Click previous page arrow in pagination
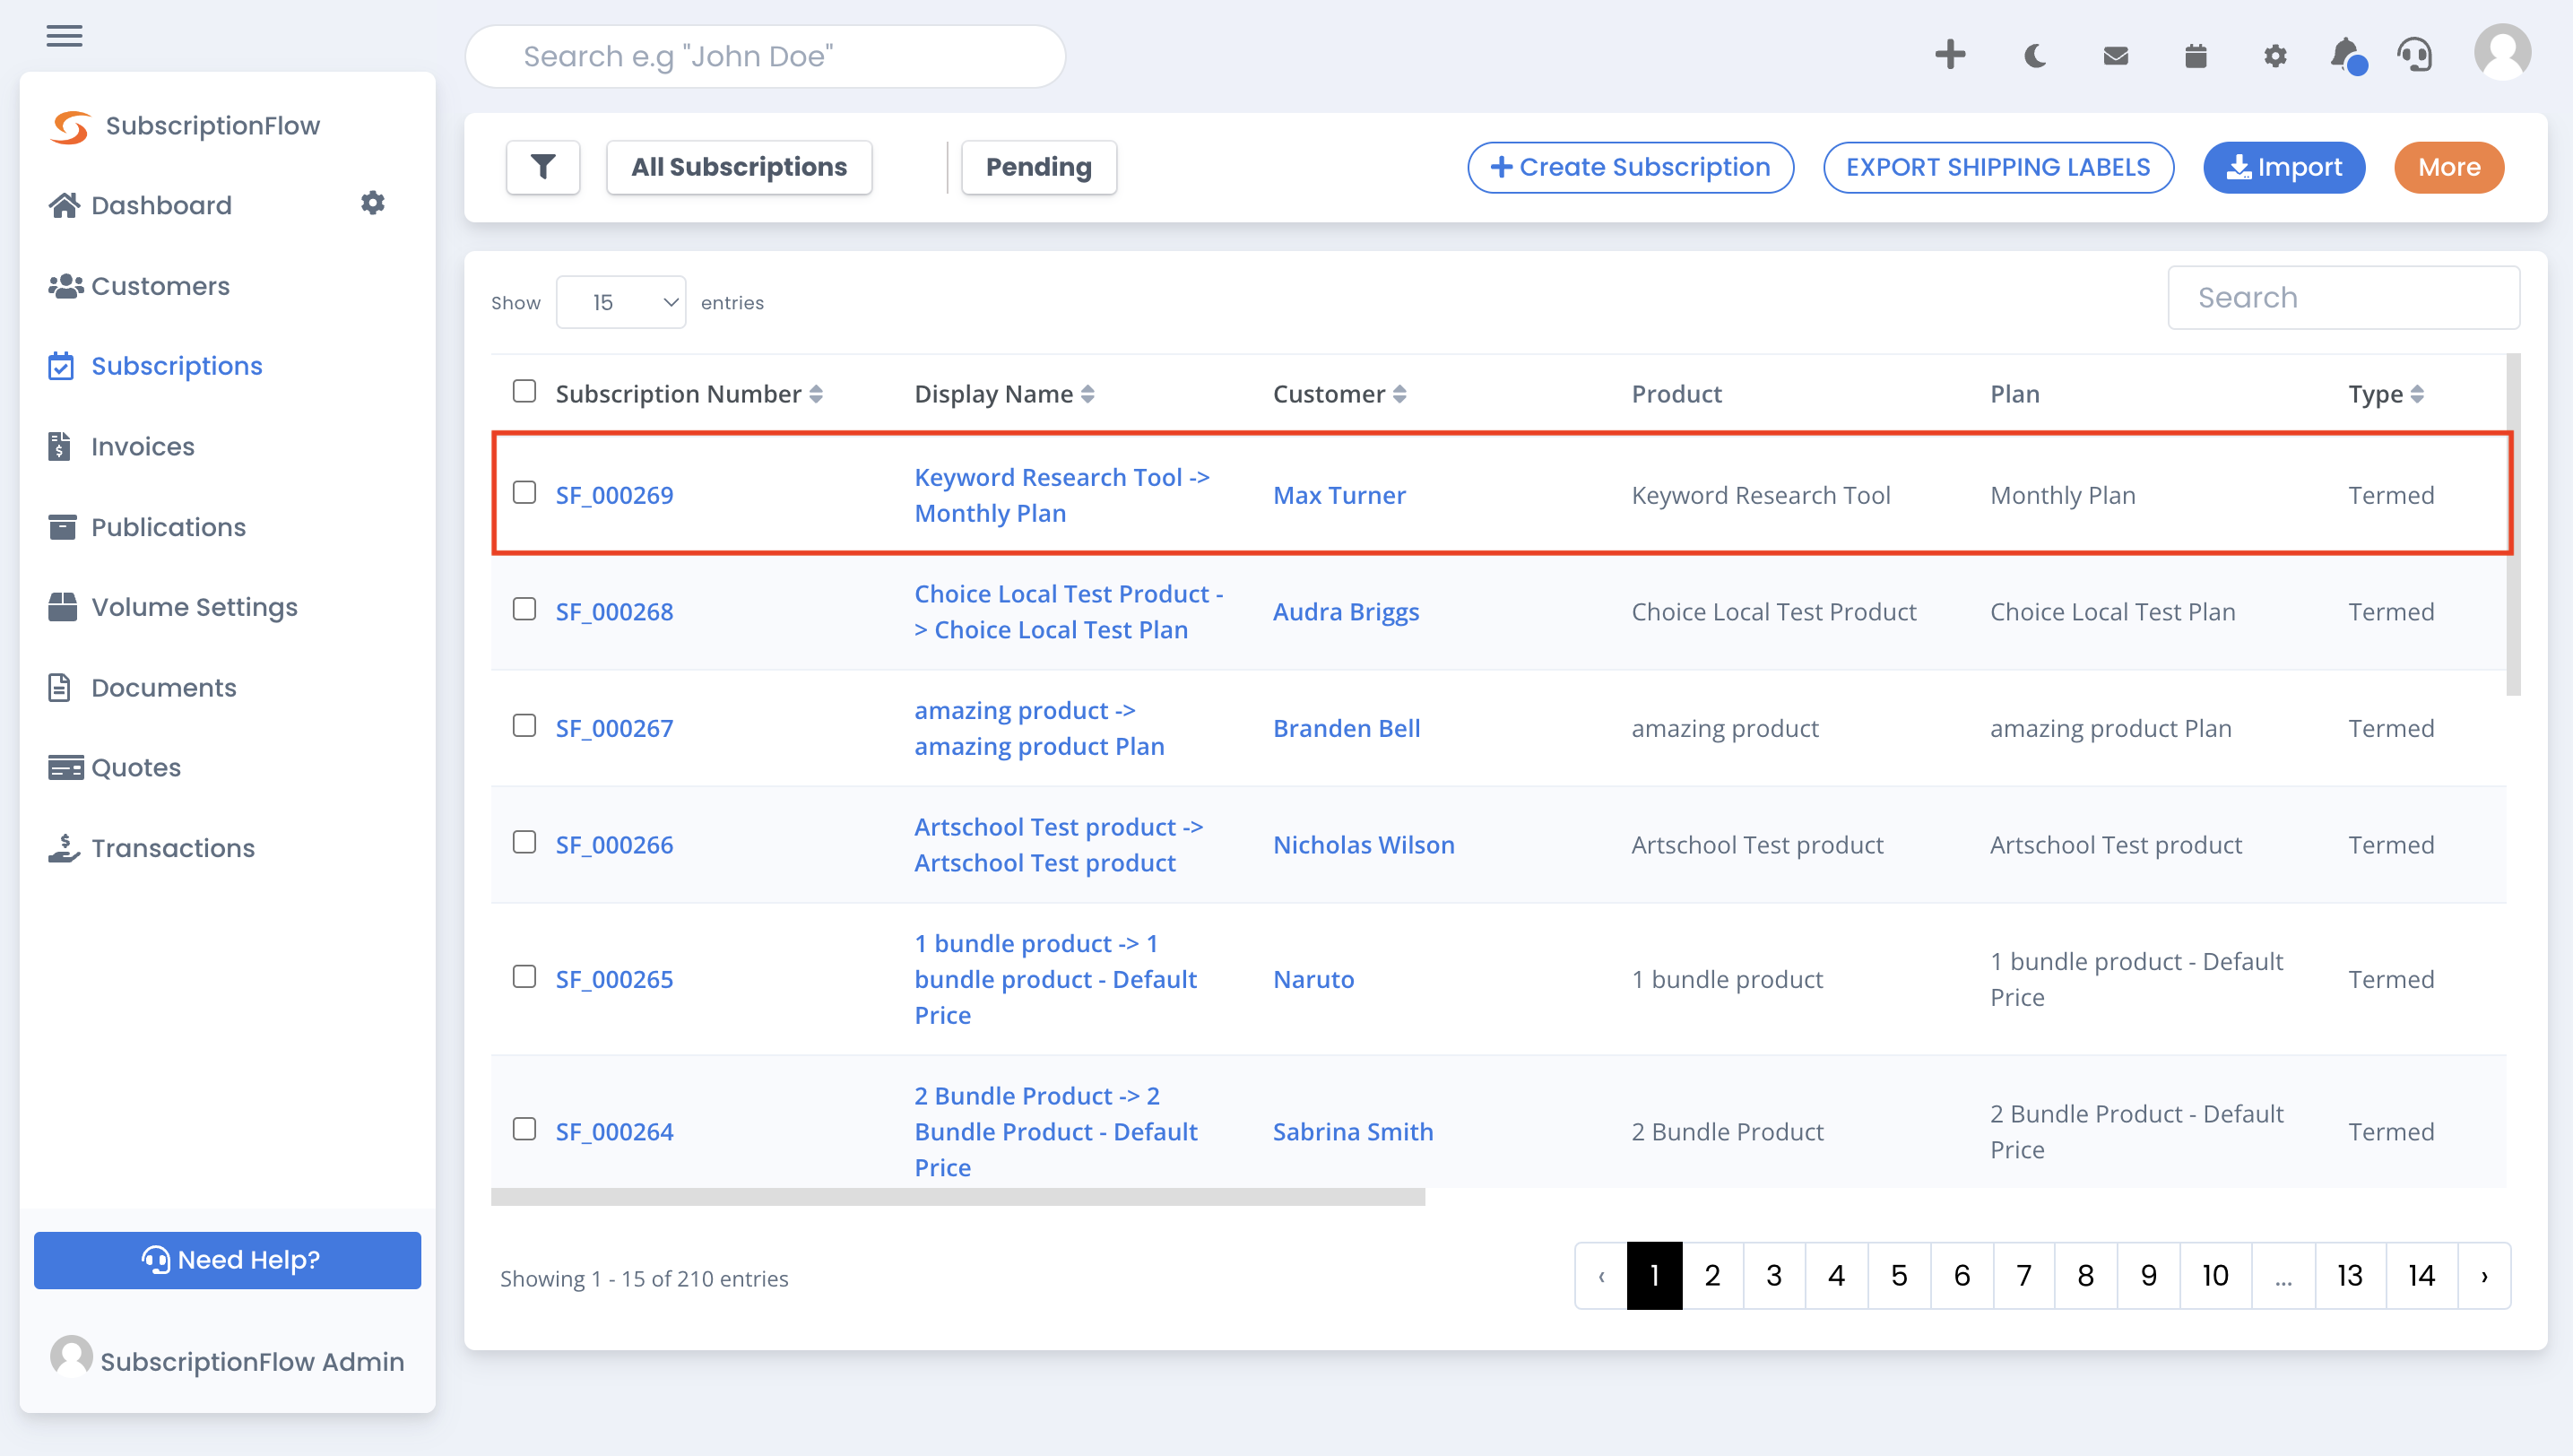This screenshot has width=2573, height=1456. [x=1601, y=1275]
